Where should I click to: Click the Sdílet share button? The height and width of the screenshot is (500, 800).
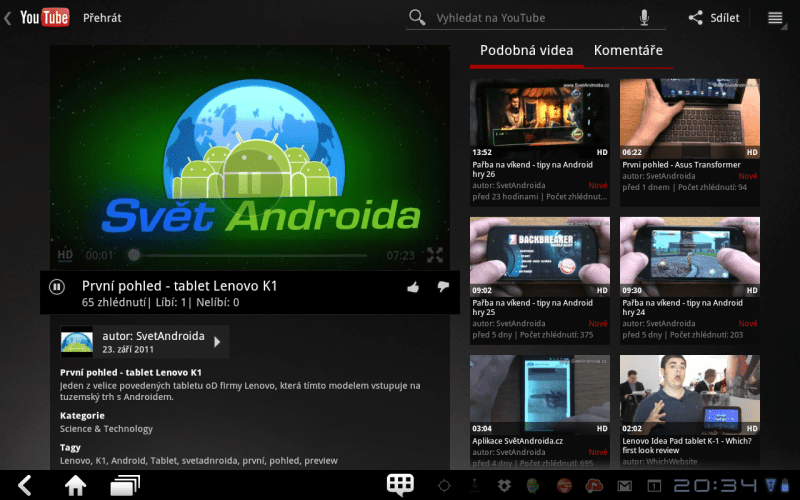[x=714, y=18]
